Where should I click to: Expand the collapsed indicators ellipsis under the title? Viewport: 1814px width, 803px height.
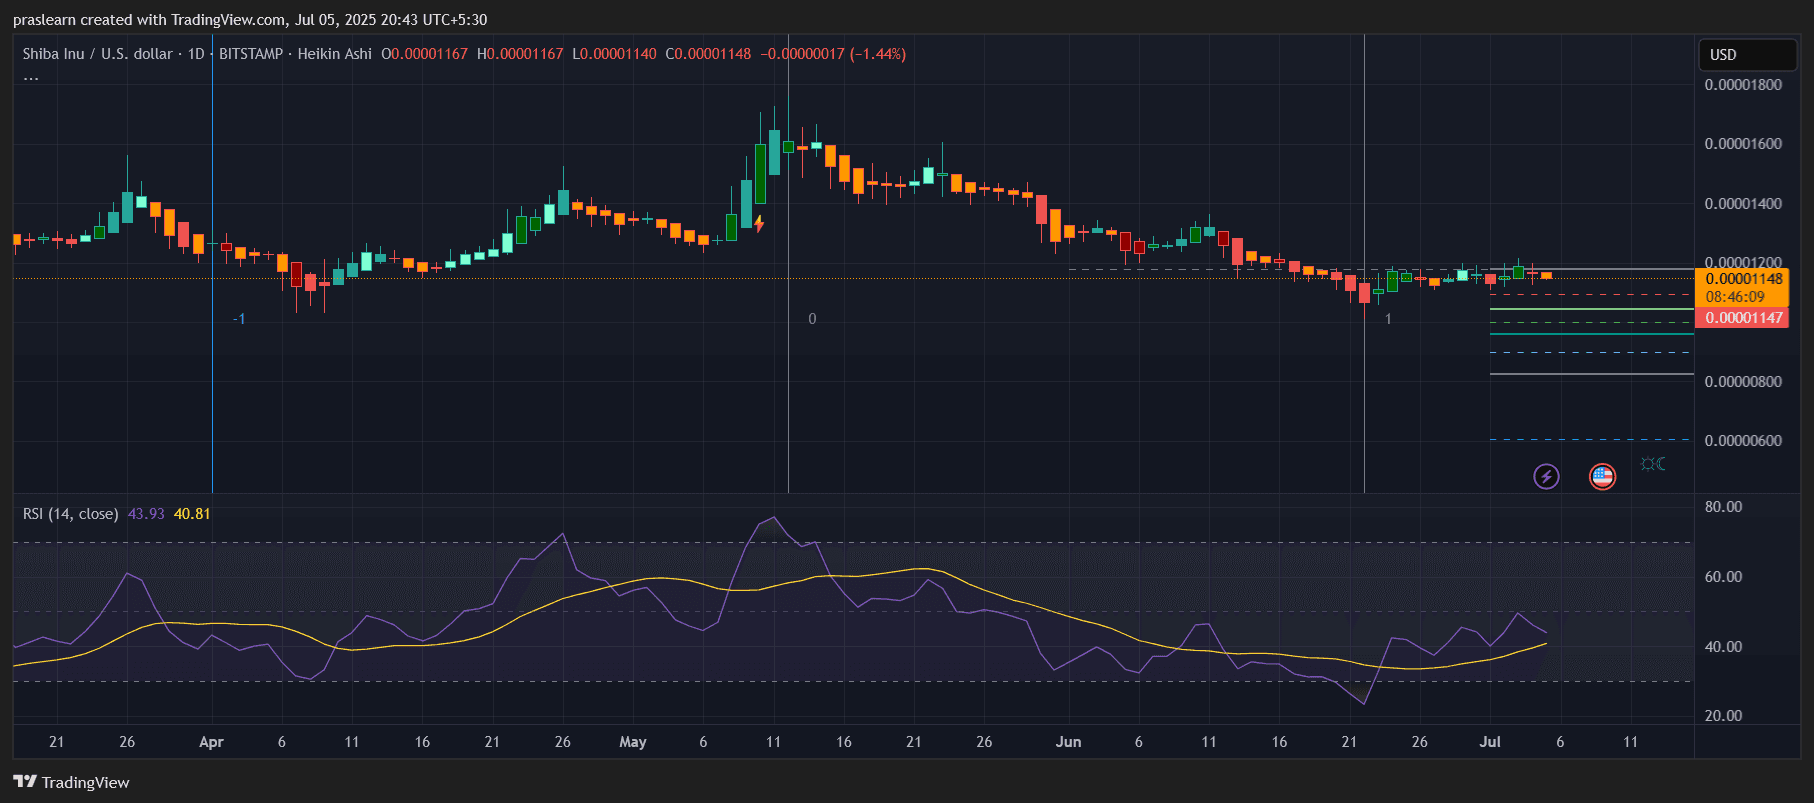31,78
